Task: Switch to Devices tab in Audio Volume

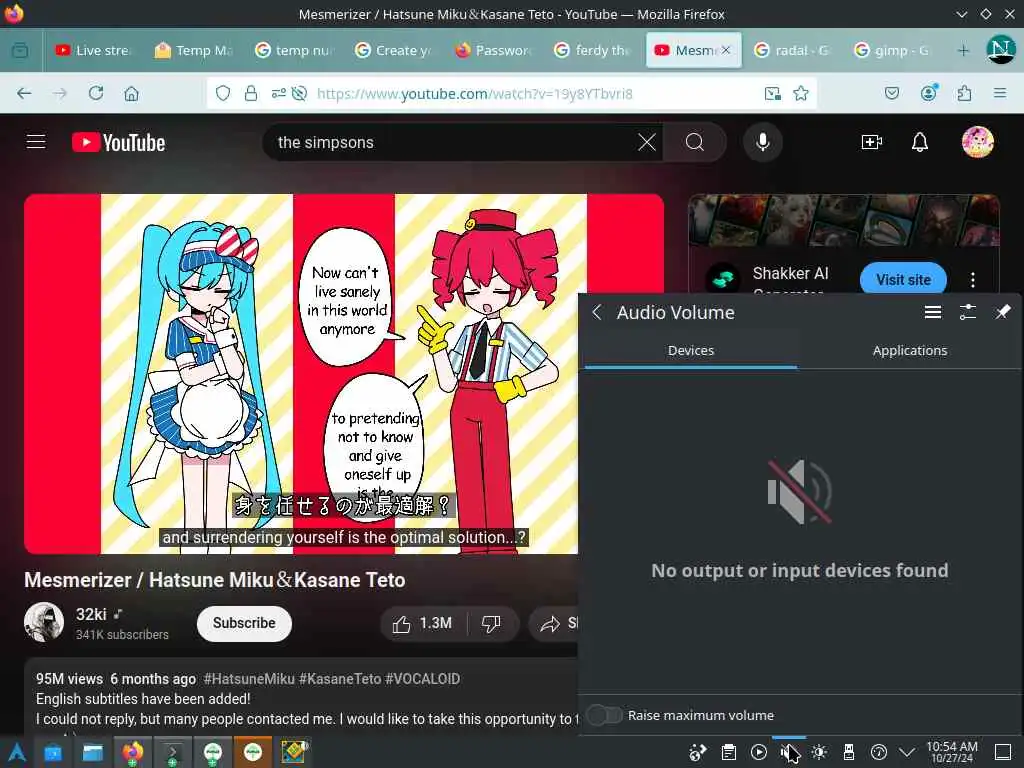Action: 691,351
